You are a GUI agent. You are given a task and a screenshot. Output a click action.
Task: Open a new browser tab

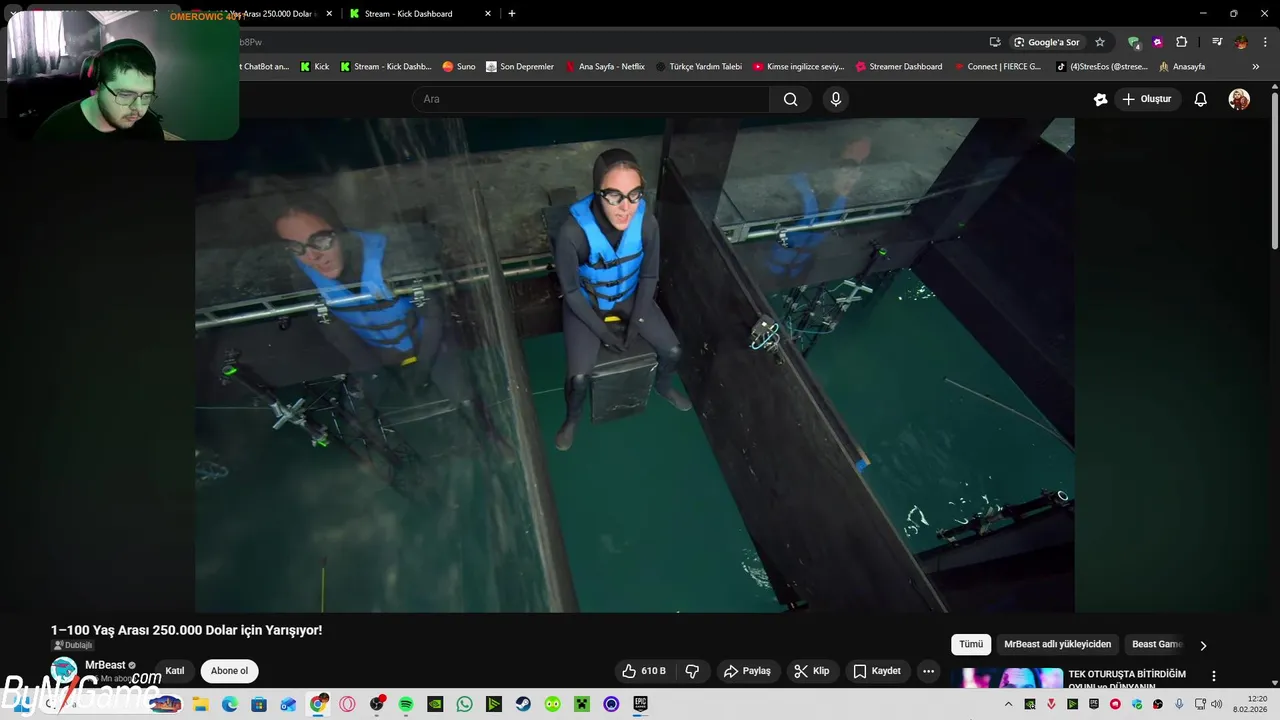click(512, 14)
